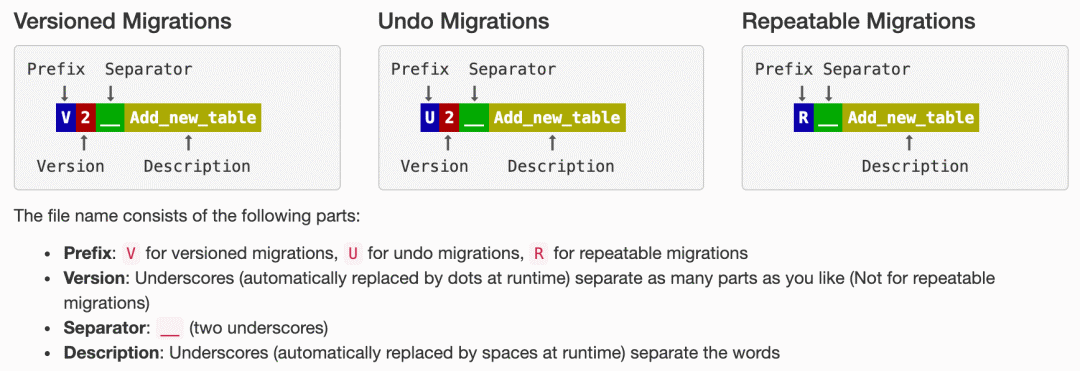Click the red version 2 block under Versioned
This screenshot has width=1080, height=371.
tap(85, 118)
